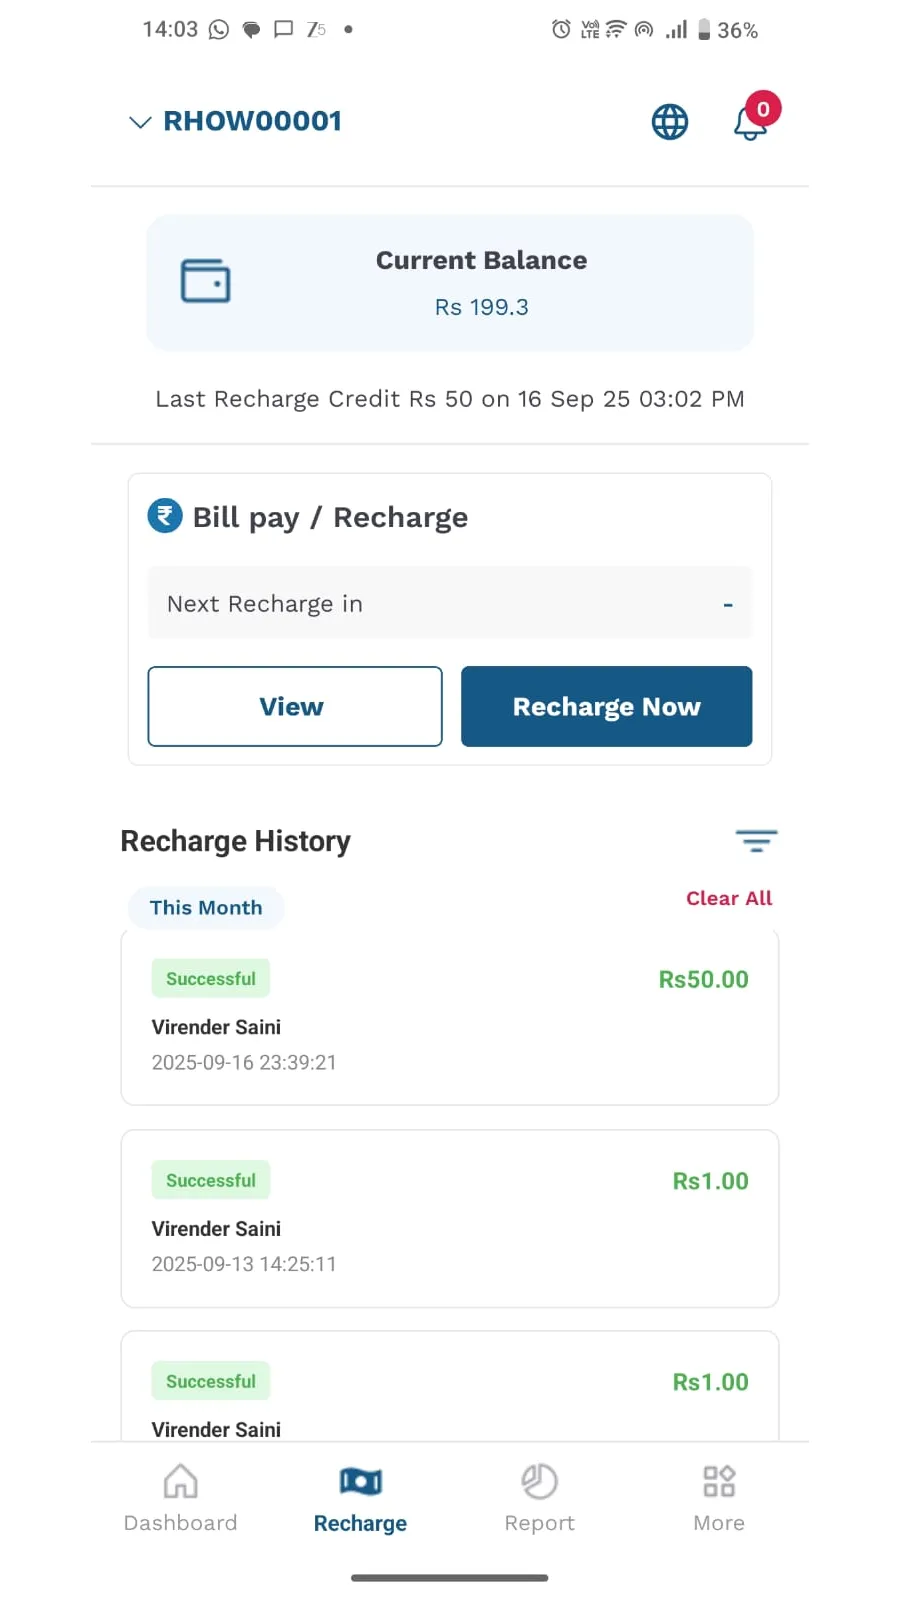Viewport: 900px width, 1600px height.
Task: Open the Rs50.00 successful recharge entry
Action: pyautogui.click(x=450, y=1017)
